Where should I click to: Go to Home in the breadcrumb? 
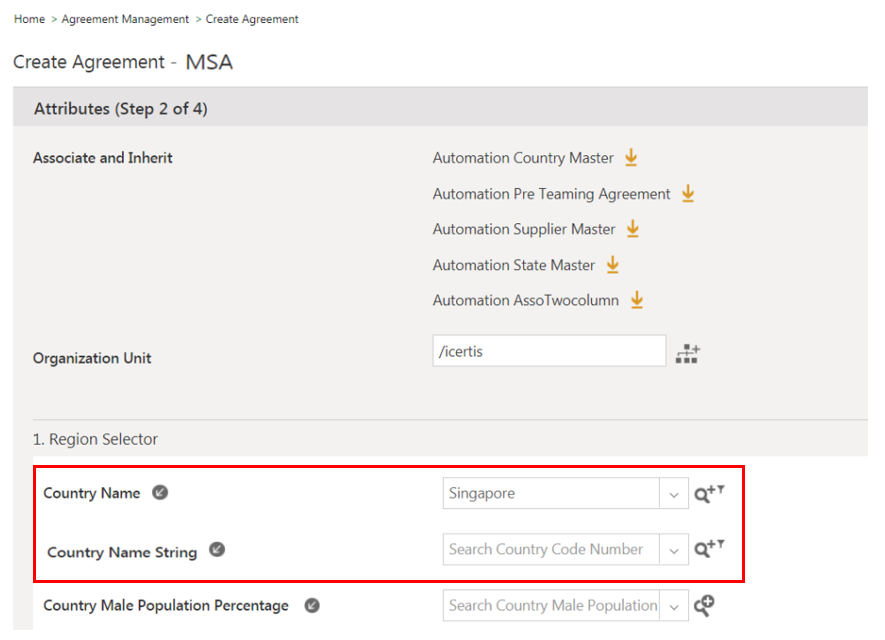(29, 19)
